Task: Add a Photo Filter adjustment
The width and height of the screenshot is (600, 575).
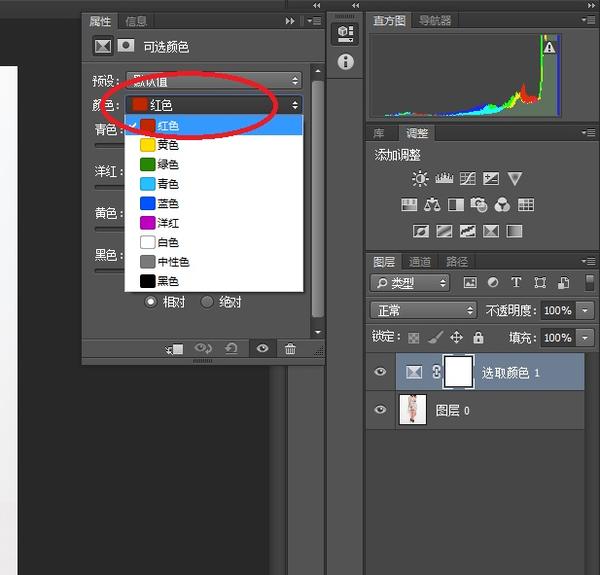Action: pos(479,205)
